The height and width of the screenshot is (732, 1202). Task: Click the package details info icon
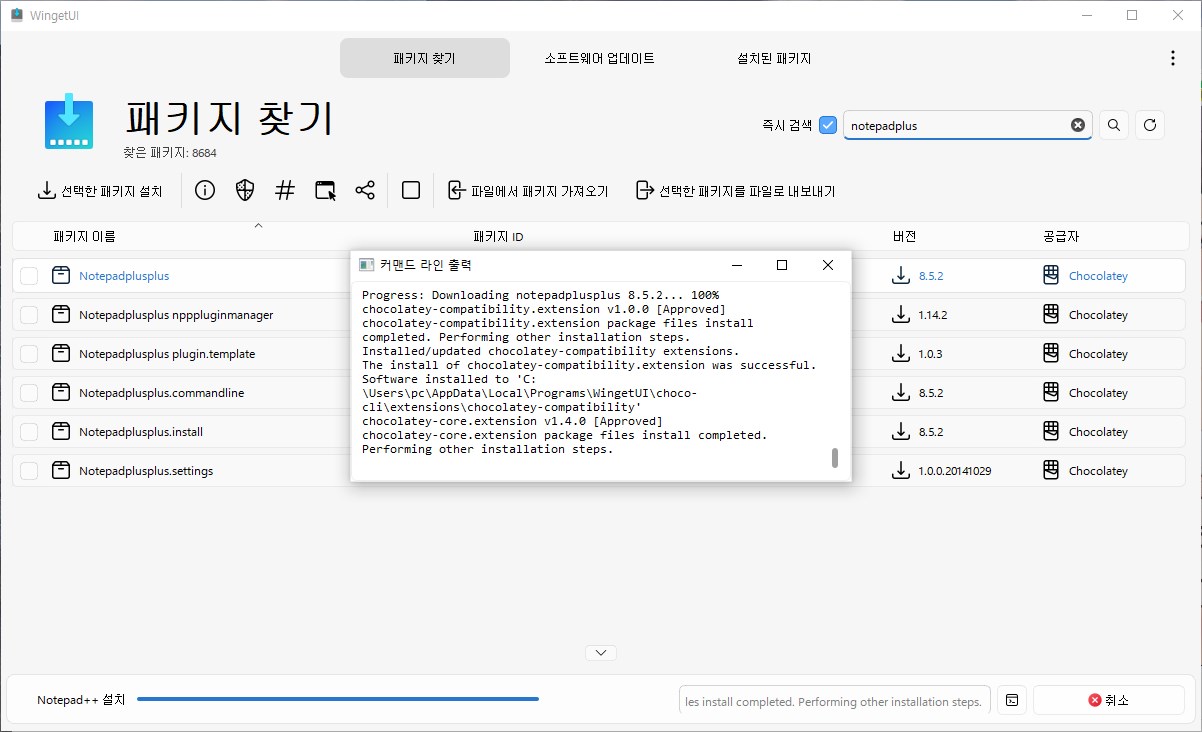click(205, 190)
